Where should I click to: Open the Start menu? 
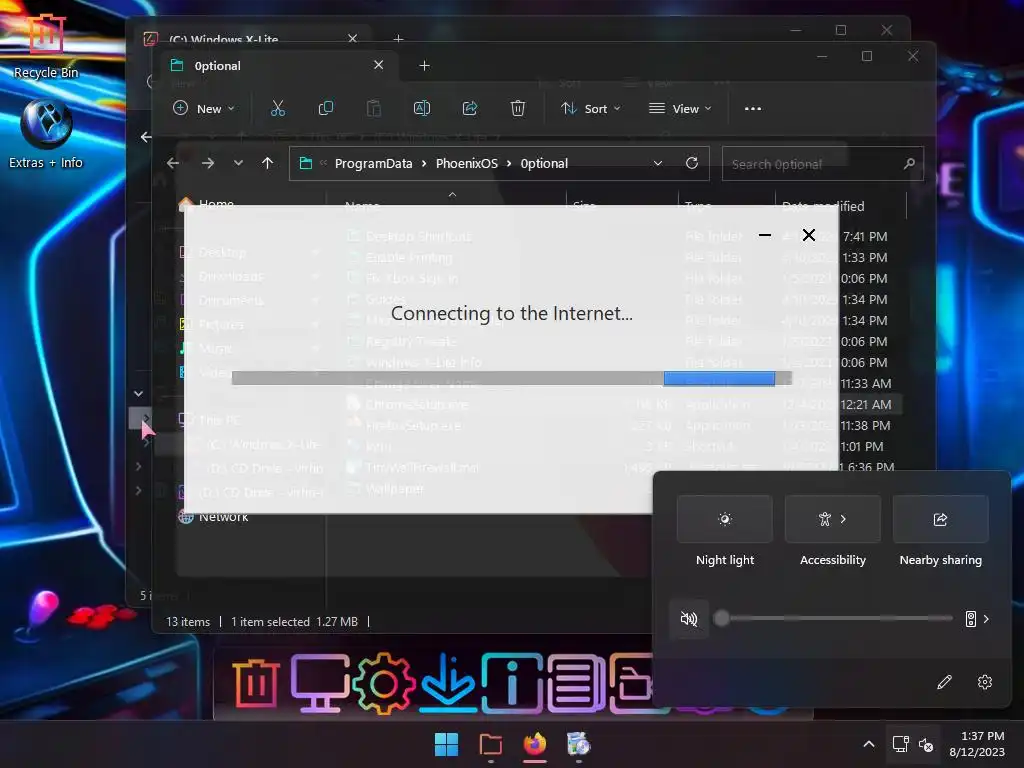coord(447,744)
